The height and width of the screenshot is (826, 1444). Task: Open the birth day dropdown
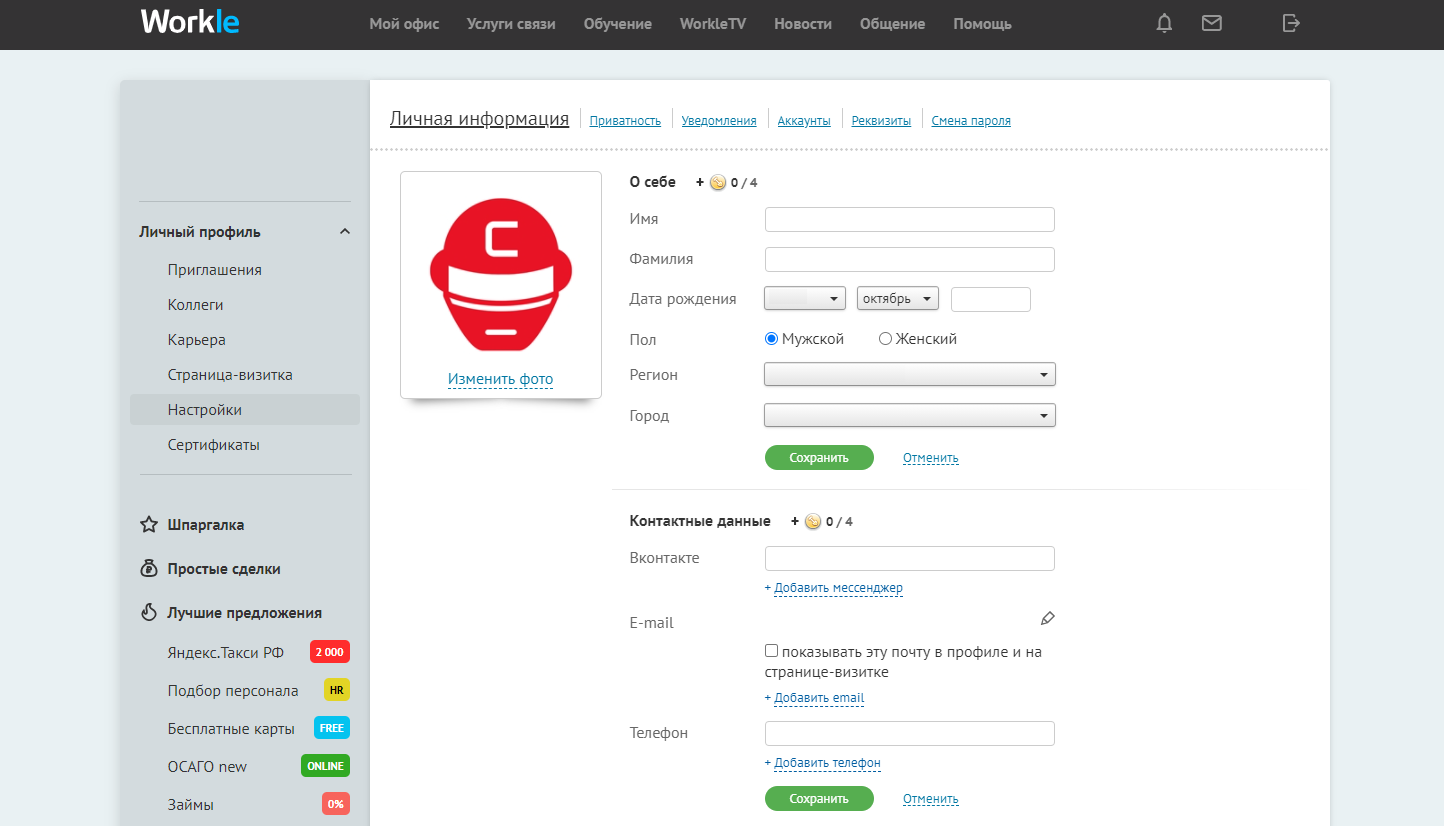click(x=805, y=298)
